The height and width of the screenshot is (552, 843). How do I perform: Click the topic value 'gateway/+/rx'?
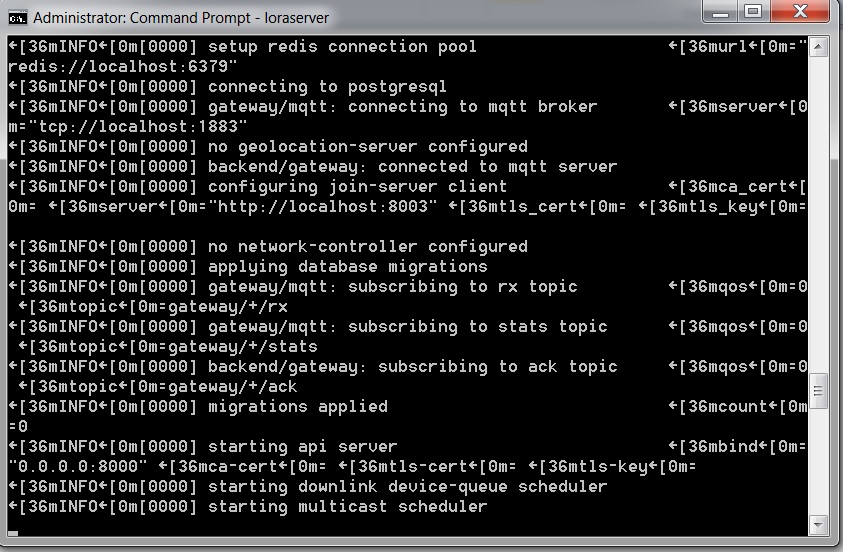click(227, 307)
